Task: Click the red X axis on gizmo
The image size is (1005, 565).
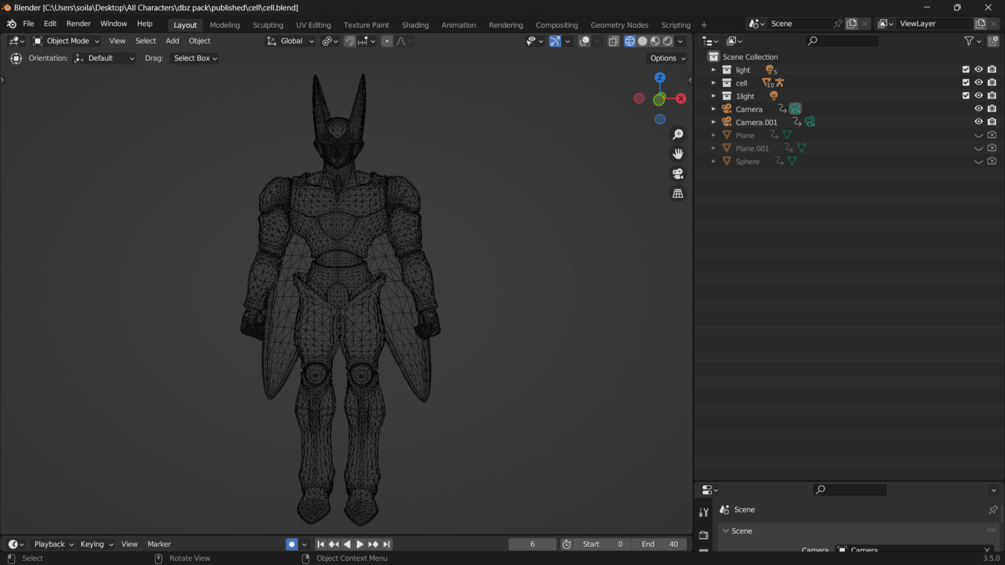Action: (681, 99)
